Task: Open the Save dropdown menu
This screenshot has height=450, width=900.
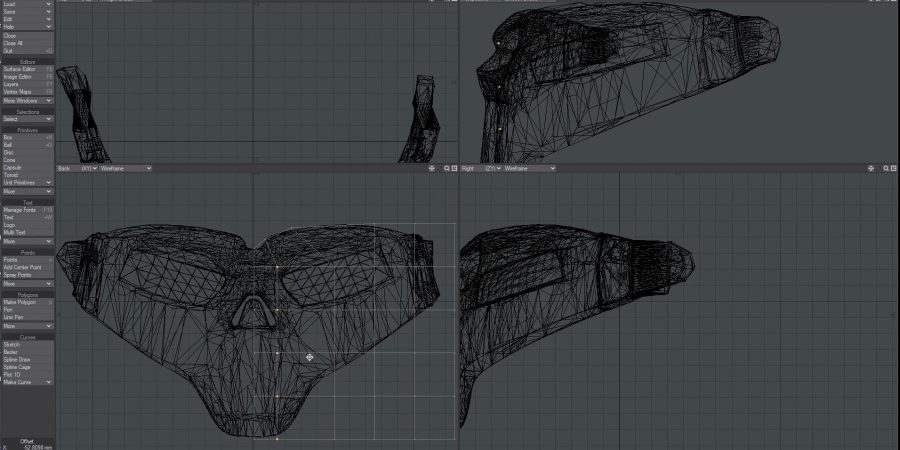Action: click(27, 11)
